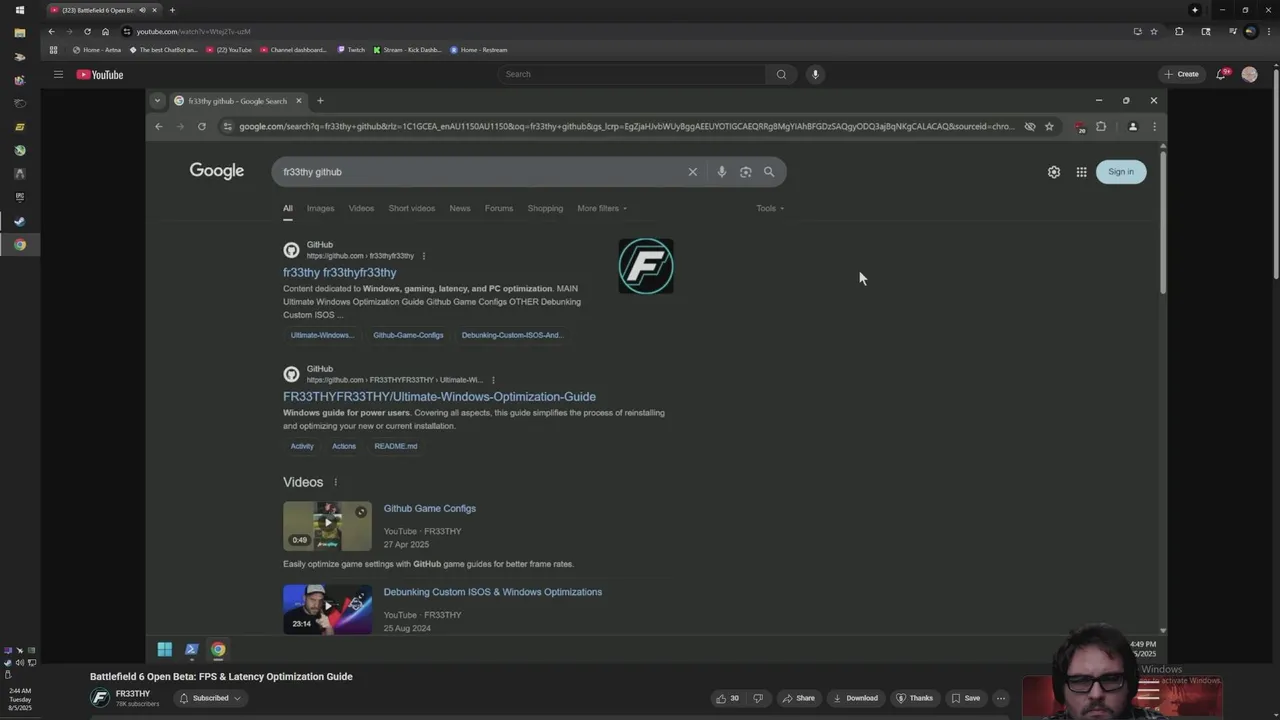The image size is (1280, 720).
Task: Open Debunking Custom ISOS video title link
Action: tap(493, 592)
